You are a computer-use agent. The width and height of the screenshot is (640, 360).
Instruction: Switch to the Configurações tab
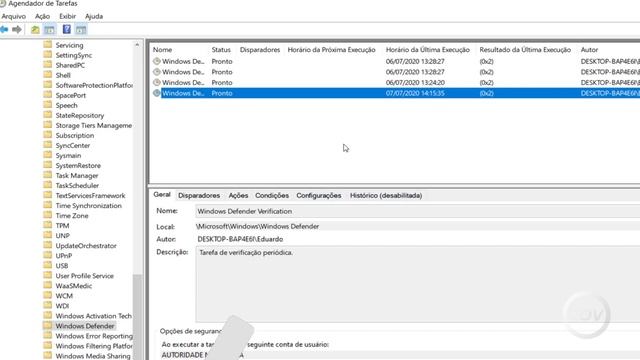pyautogui.click(x=319, y=196)
